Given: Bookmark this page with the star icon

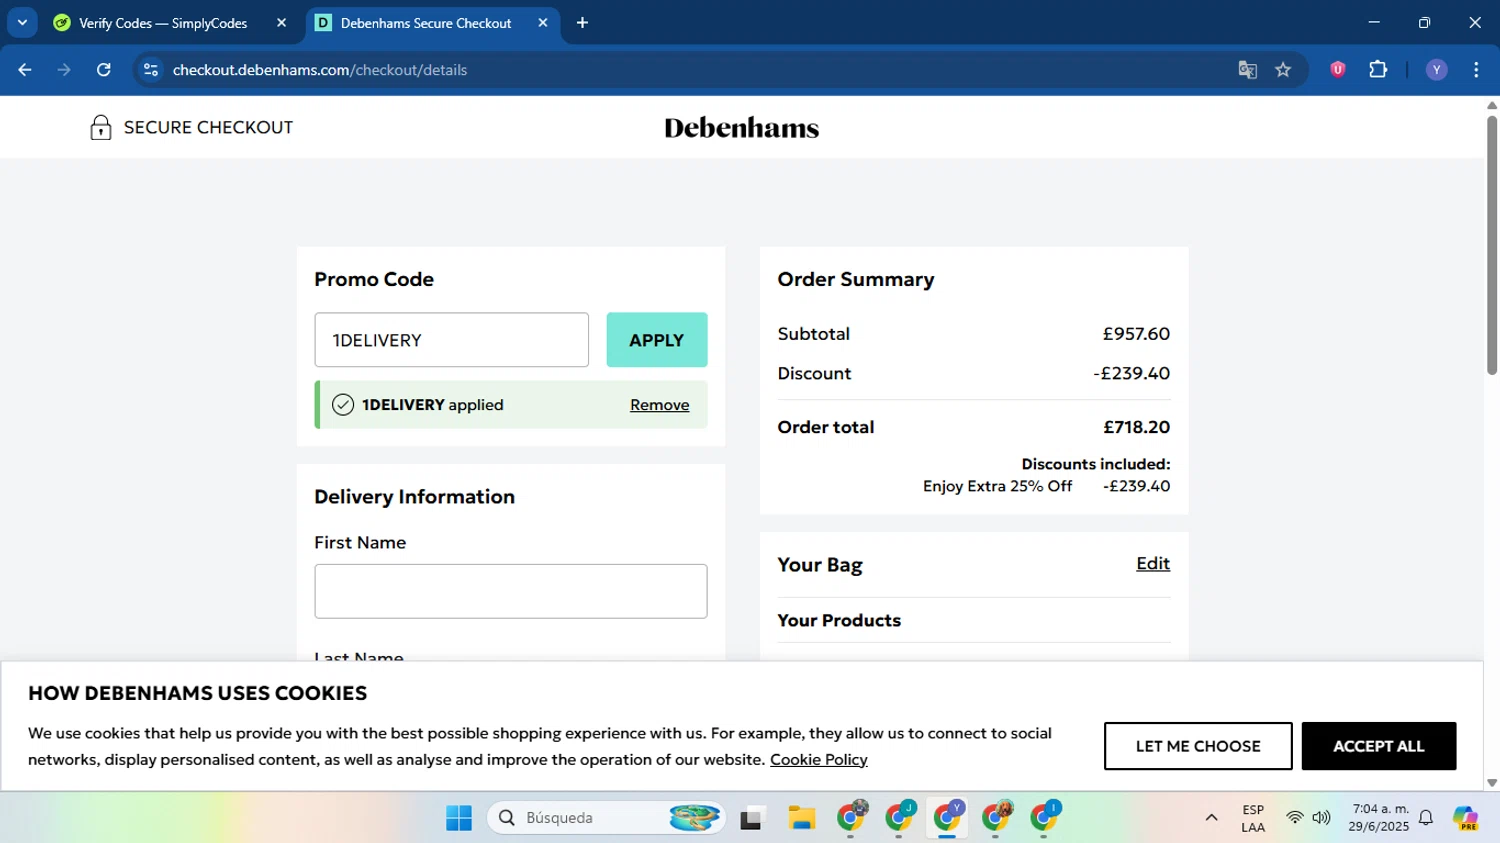Looking at the screenshot, I should tap(1283, 70).
